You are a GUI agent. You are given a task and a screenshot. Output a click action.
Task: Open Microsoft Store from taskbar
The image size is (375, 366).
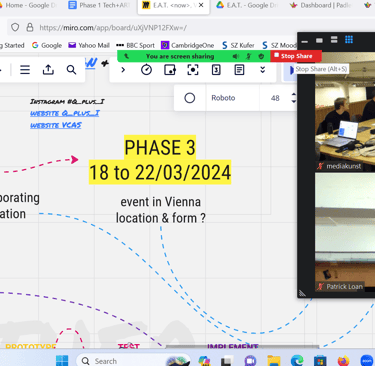[x=320, y=361]
